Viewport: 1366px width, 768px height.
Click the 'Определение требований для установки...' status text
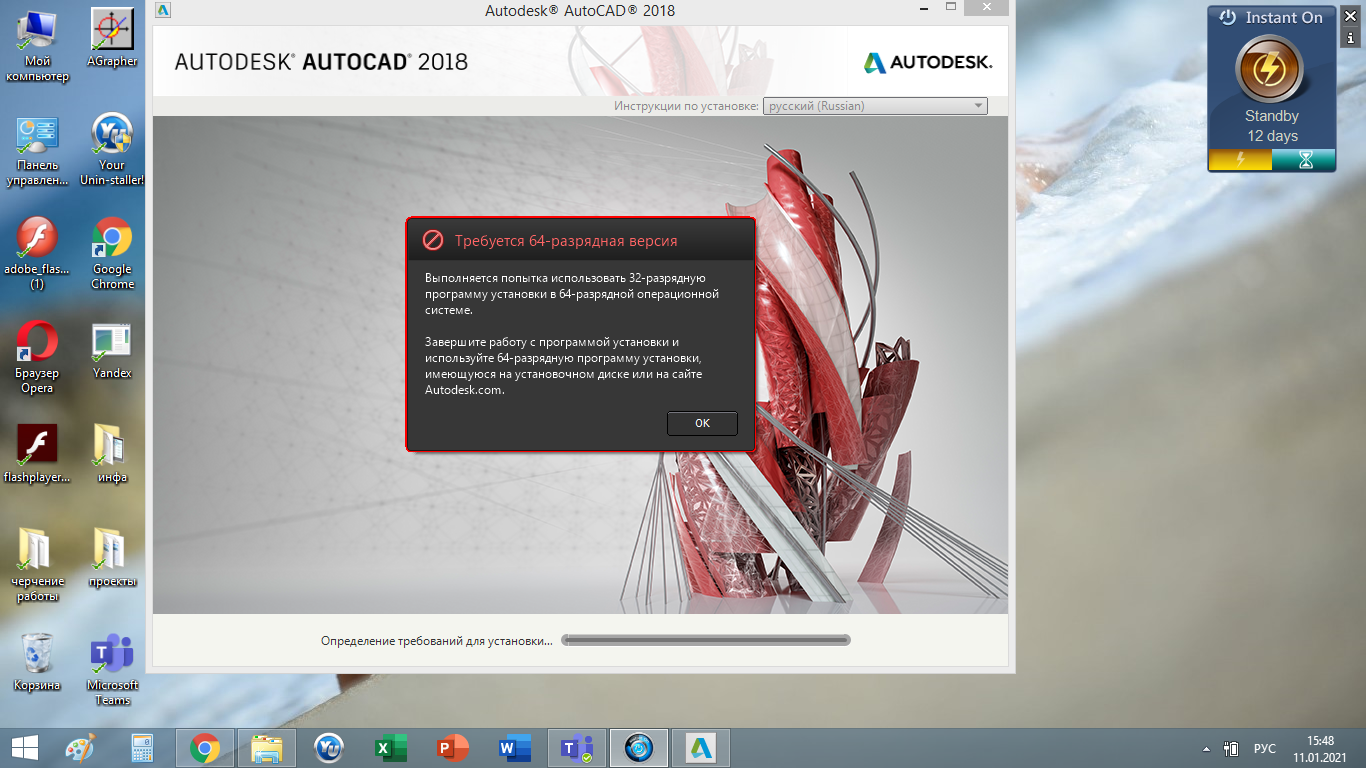coord(437,641)
